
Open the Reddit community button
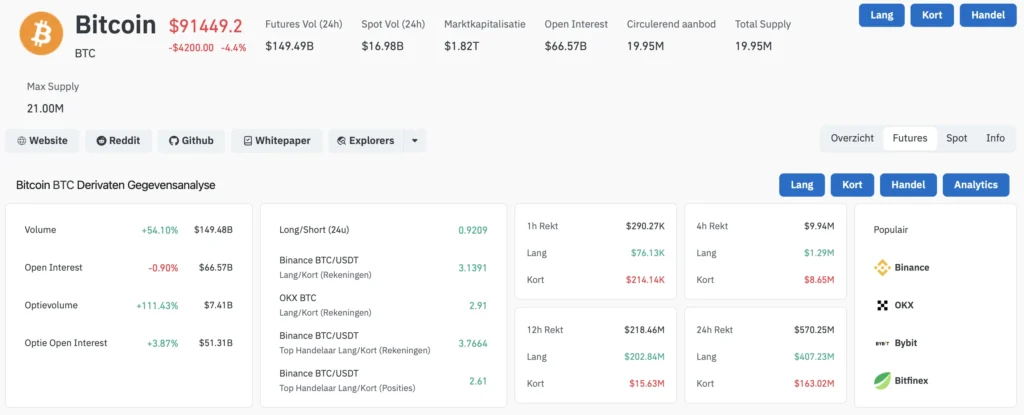118,141
